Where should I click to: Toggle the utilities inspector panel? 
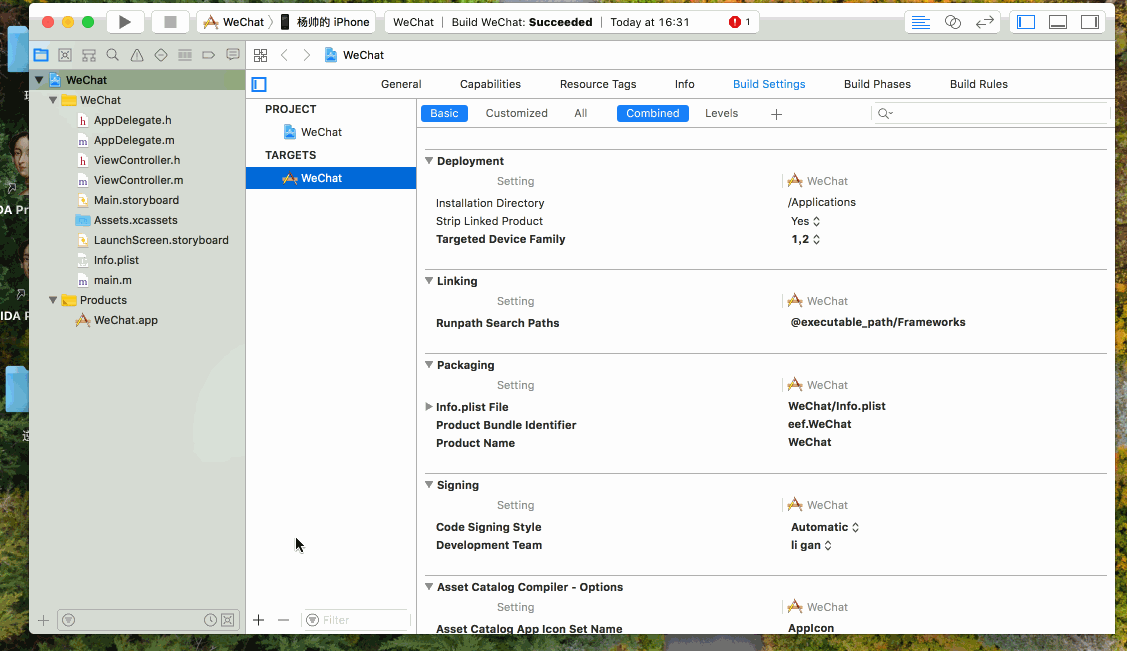point(1090,22)
